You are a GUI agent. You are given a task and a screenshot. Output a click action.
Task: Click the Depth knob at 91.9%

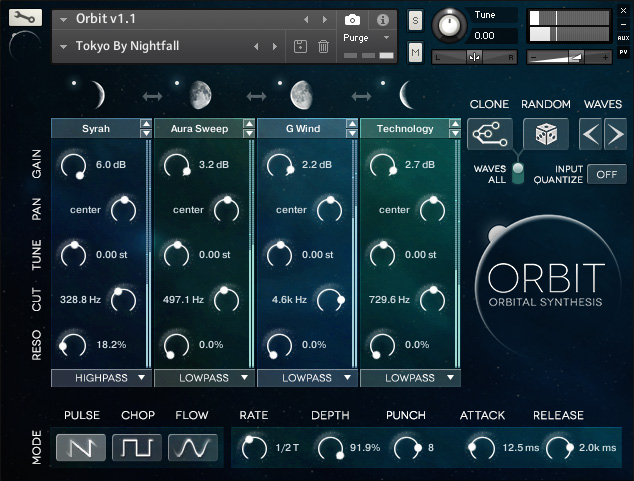331,447
